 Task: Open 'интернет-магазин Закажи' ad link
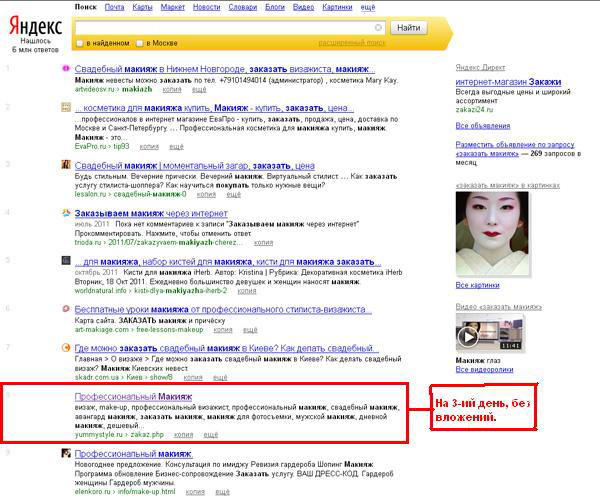[x=509, y=81]
